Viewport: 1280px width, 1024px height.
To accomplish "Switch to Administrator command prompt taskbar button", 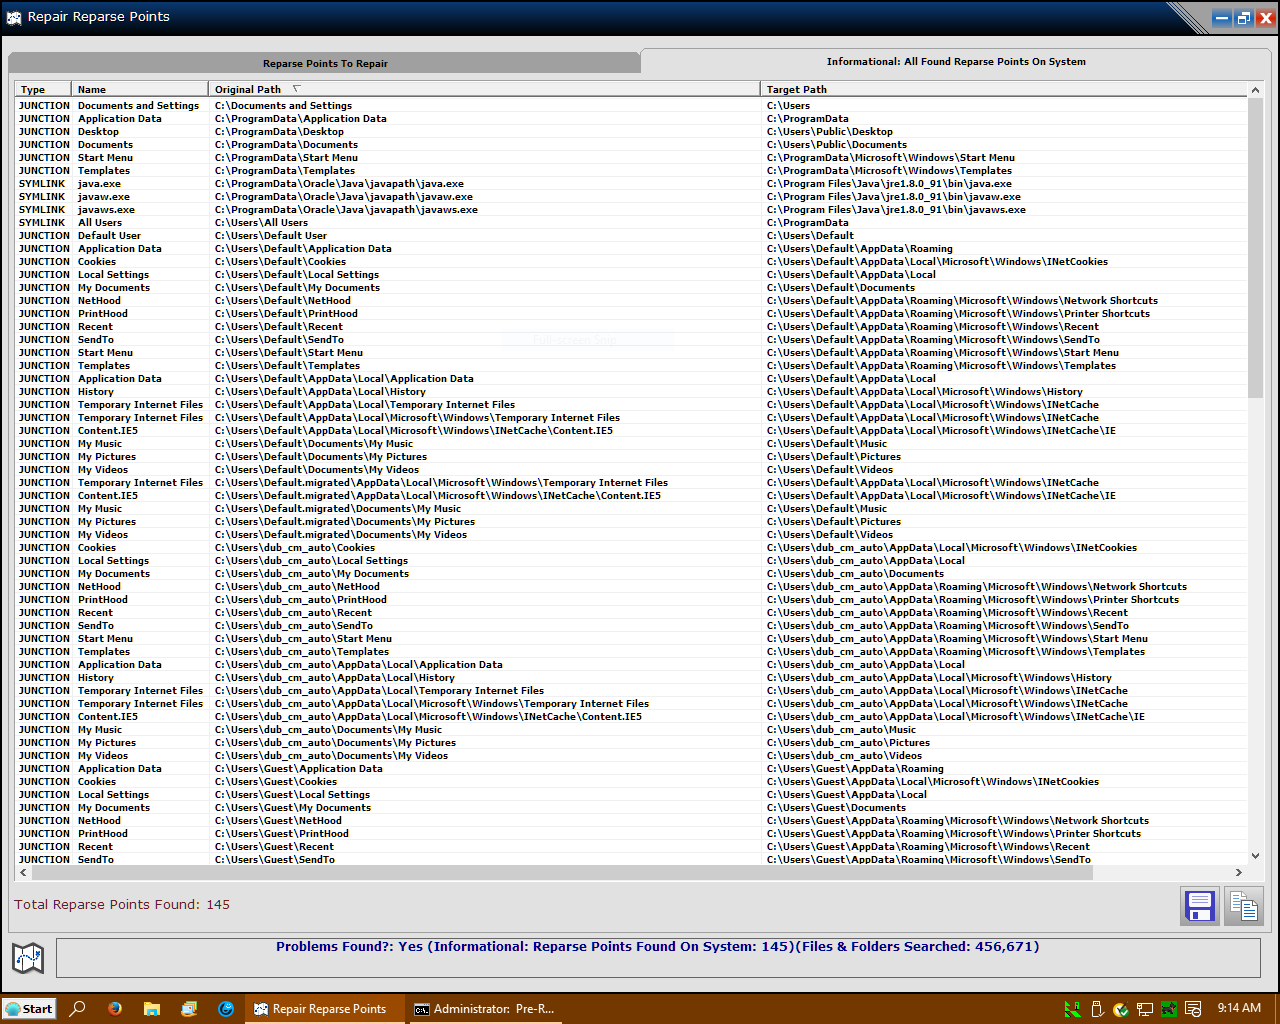I will [x=485, y=1009].
